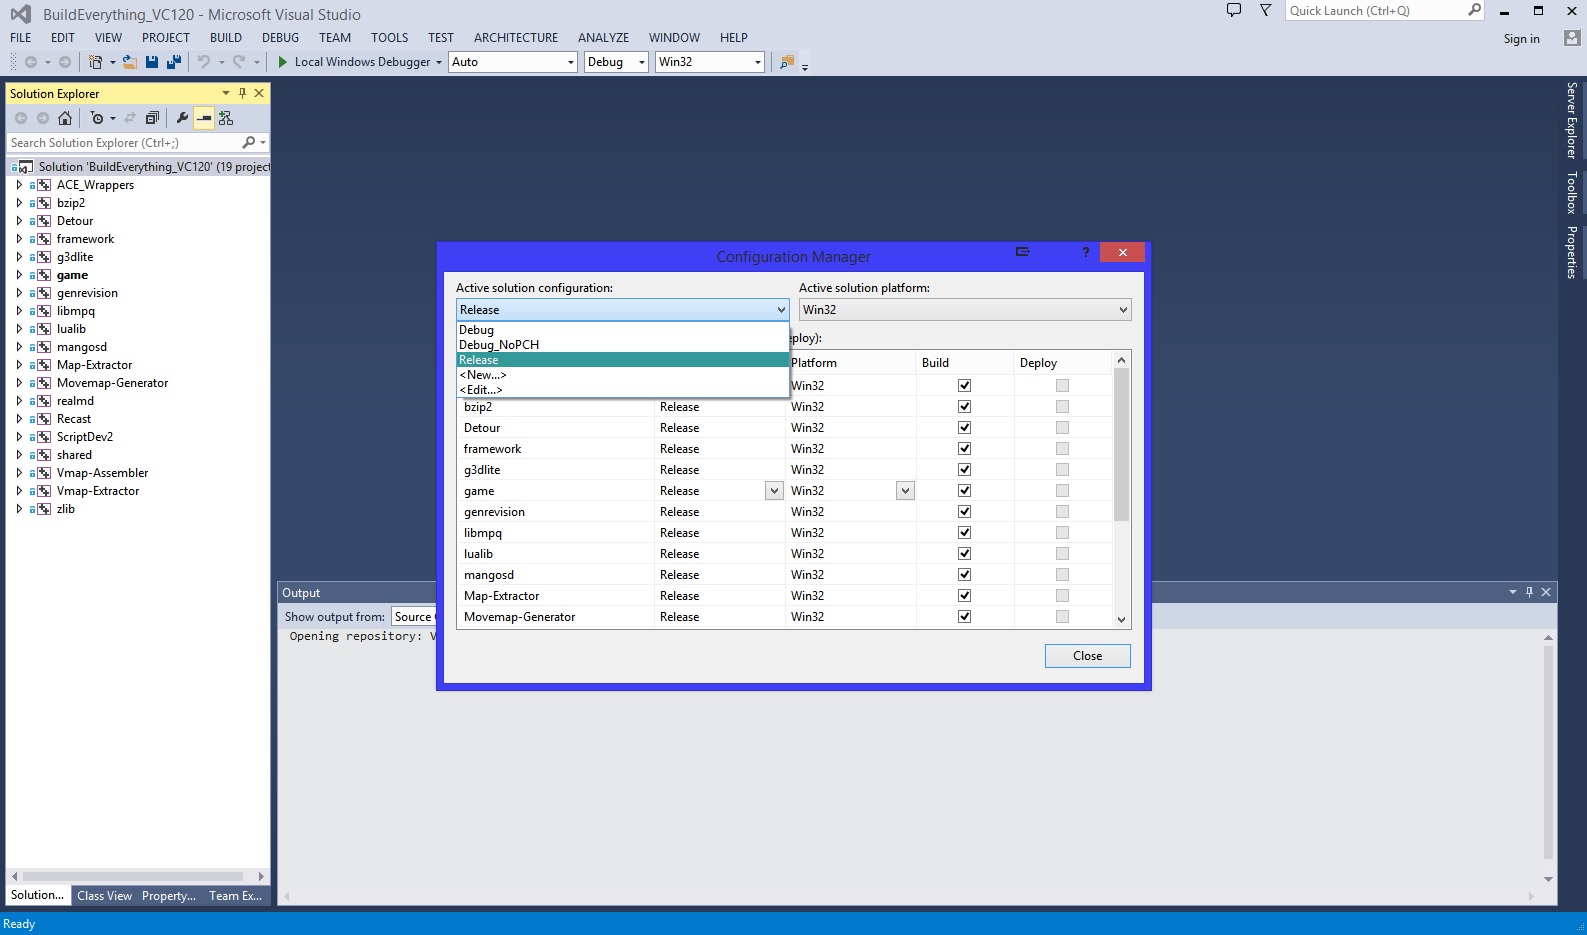Click the Save toolbar icon

(152, 62)
